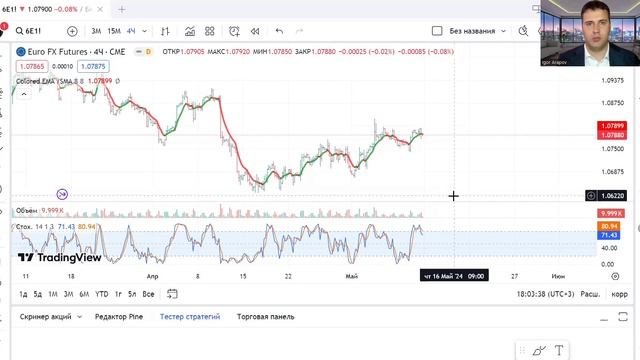This screenshot has height=360, width=640.
Task: Open the chart type bars icon
Action: click(x=165, y=31)
